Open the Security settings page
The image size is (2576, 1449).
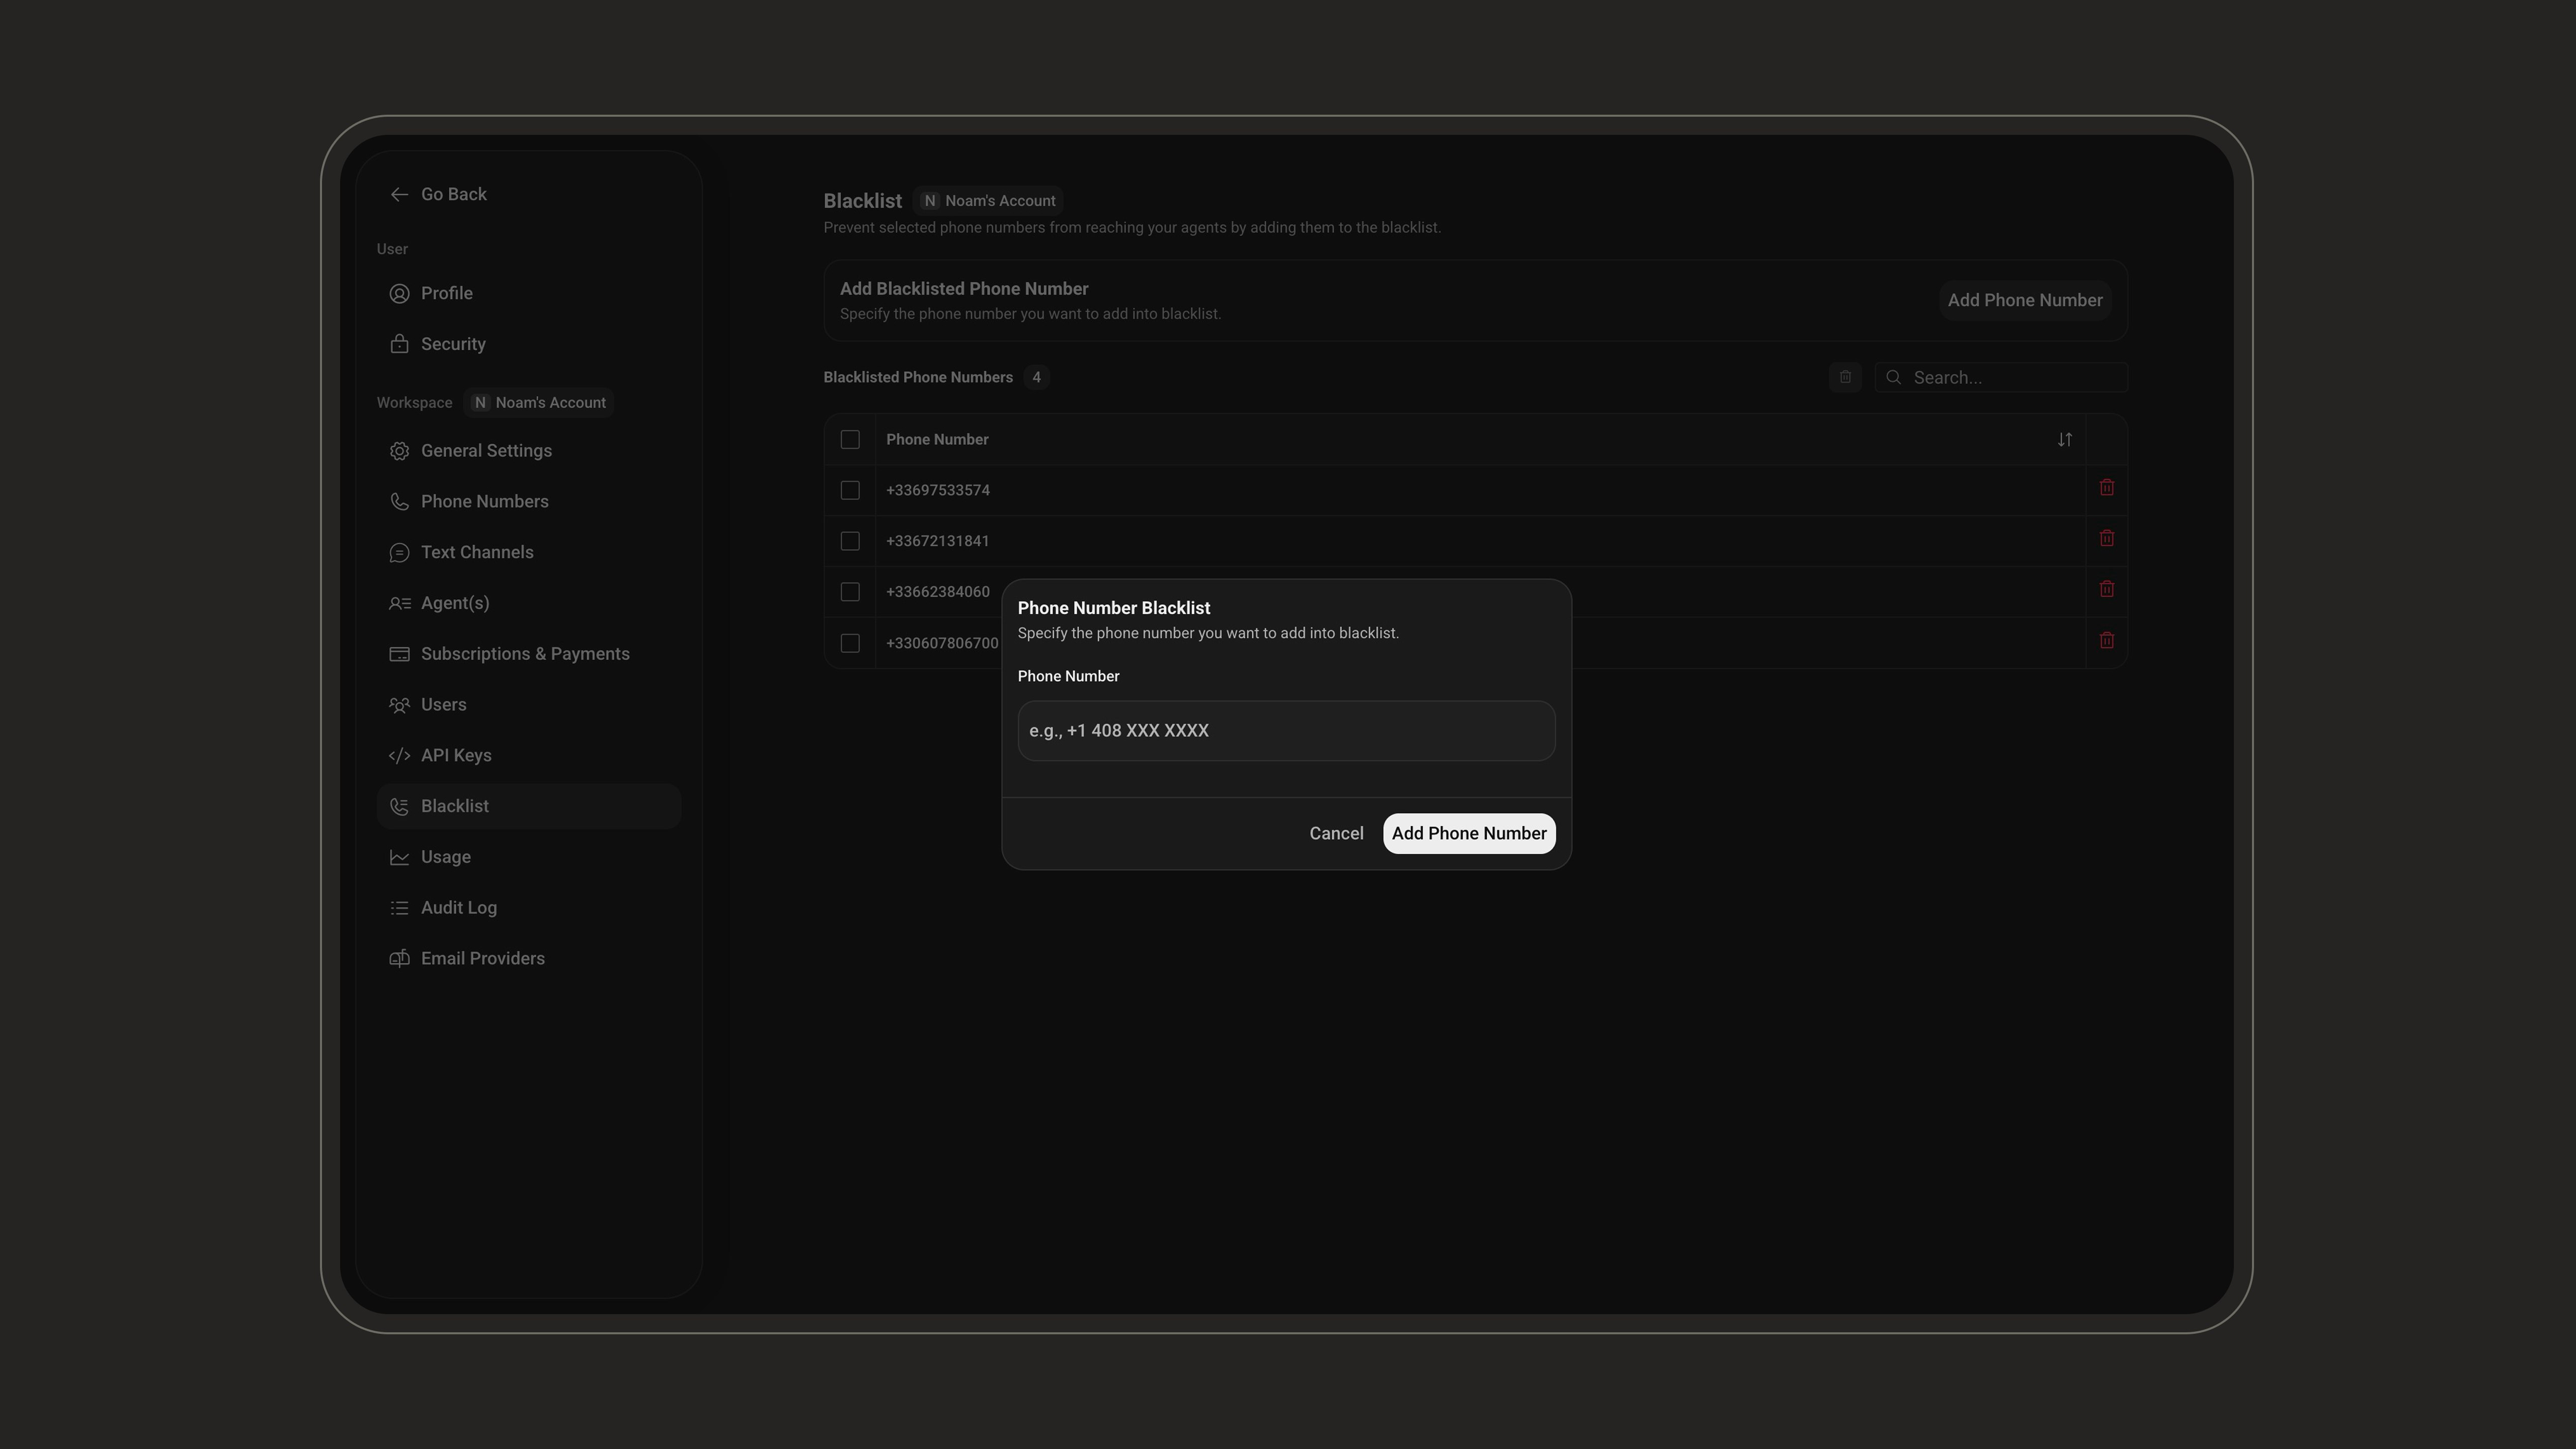pos(528,344)
